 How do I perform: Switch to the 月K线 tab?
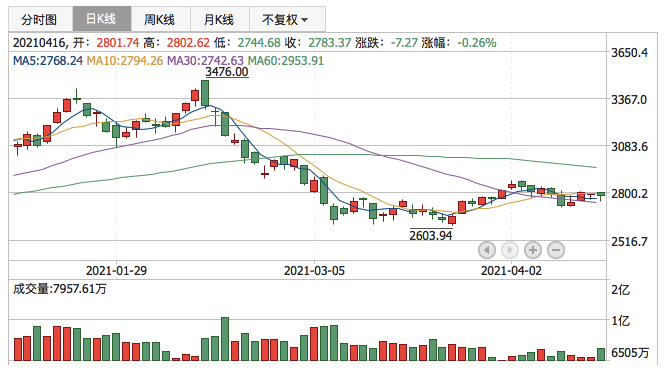(x=219, y=19)
